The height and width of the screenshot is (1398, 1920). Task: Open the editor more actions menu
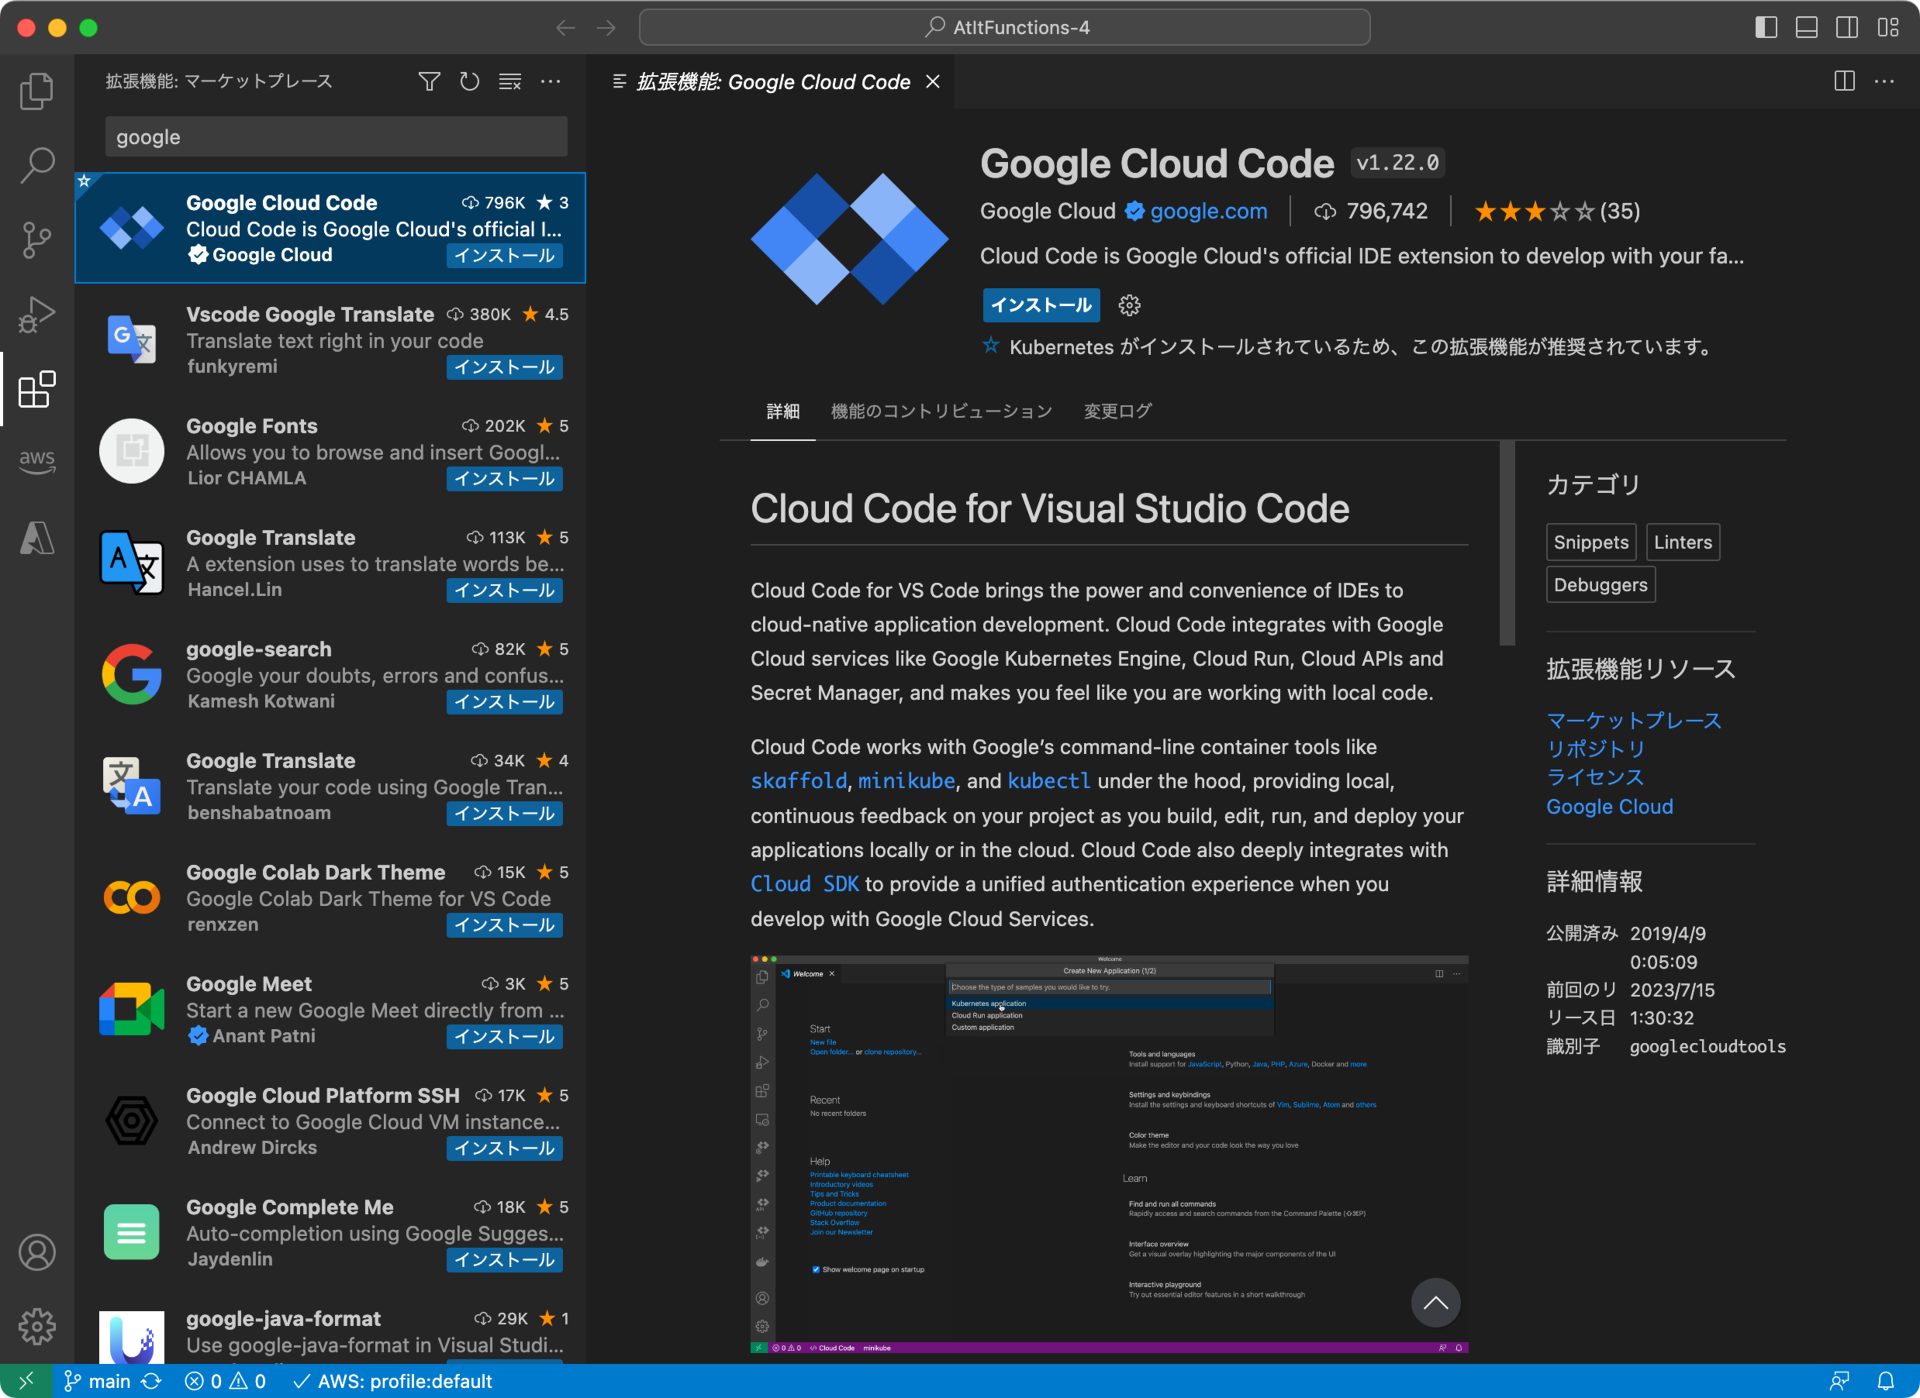(x=1886, y=81)
